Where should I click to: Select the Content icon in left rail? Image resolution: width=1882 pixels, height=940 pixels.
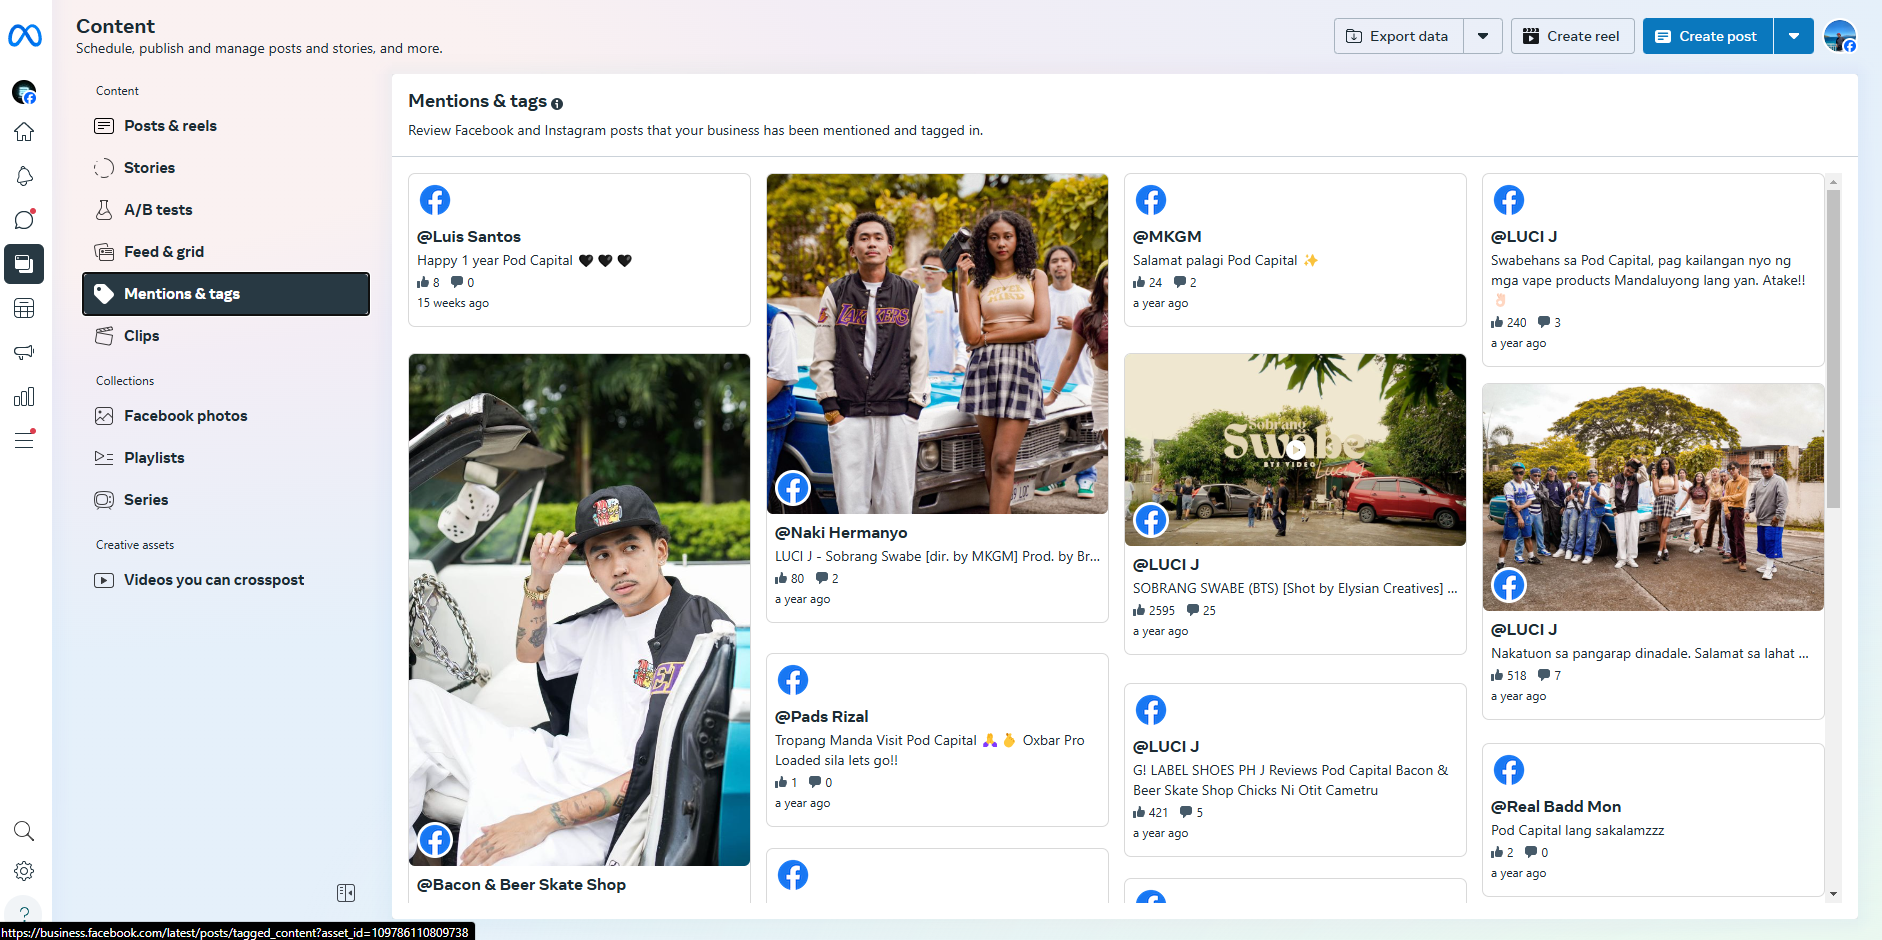click(24, 264)
